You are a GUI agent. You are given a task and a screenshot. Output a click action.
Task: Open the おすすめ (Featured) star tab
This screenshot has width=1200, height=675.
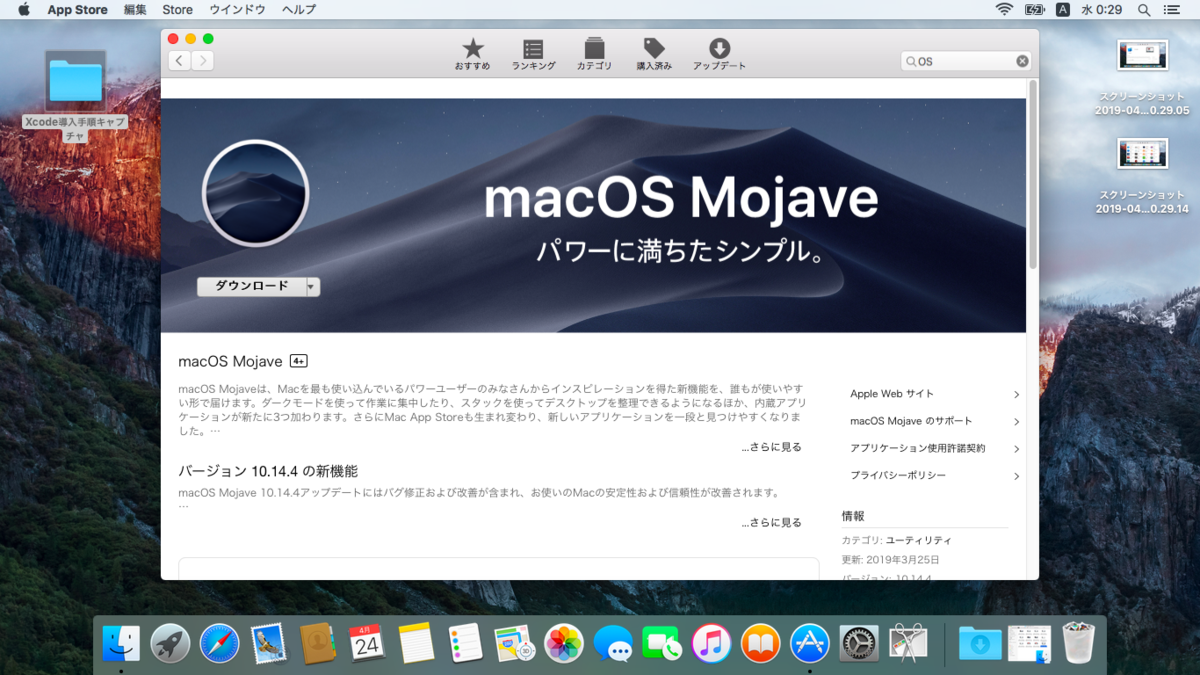coord(472,54)
